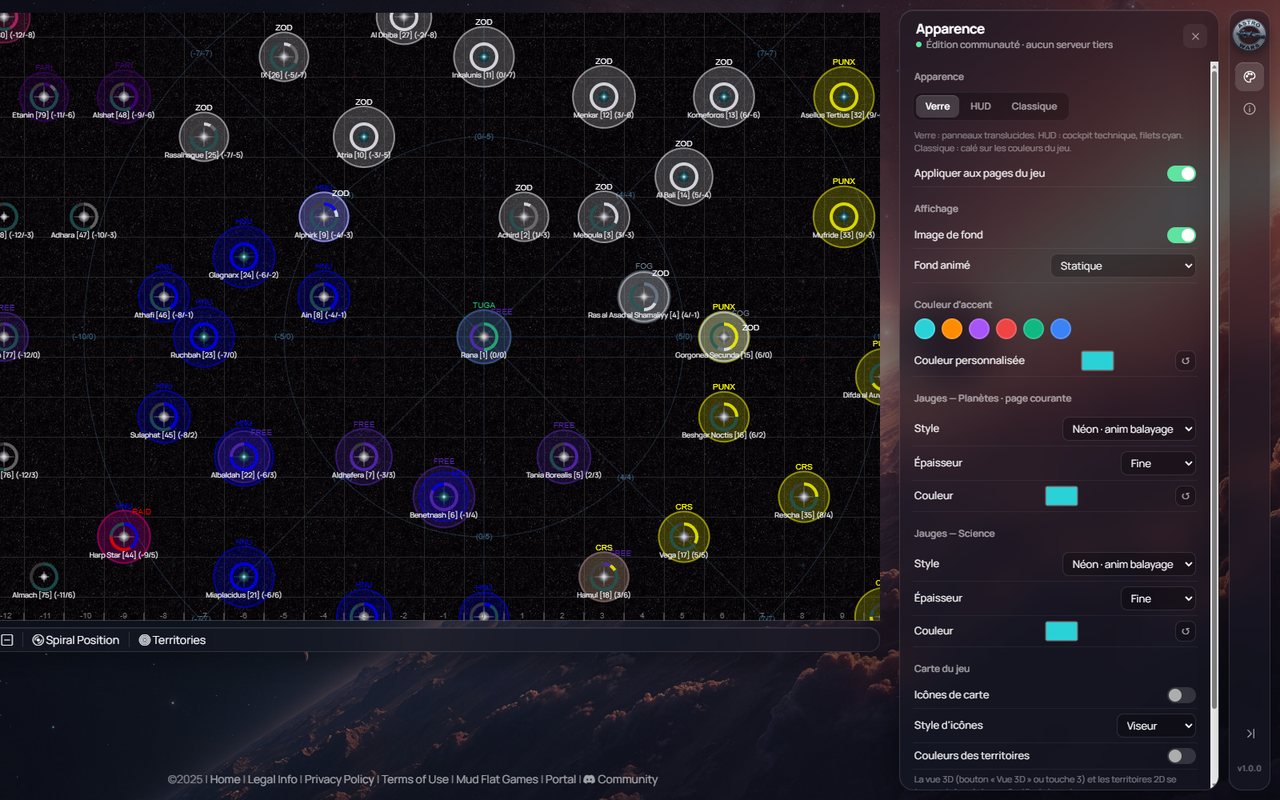Collapse the sidebar with the arrow icon
This screenshot has width=1280, height=800.
1249,733
